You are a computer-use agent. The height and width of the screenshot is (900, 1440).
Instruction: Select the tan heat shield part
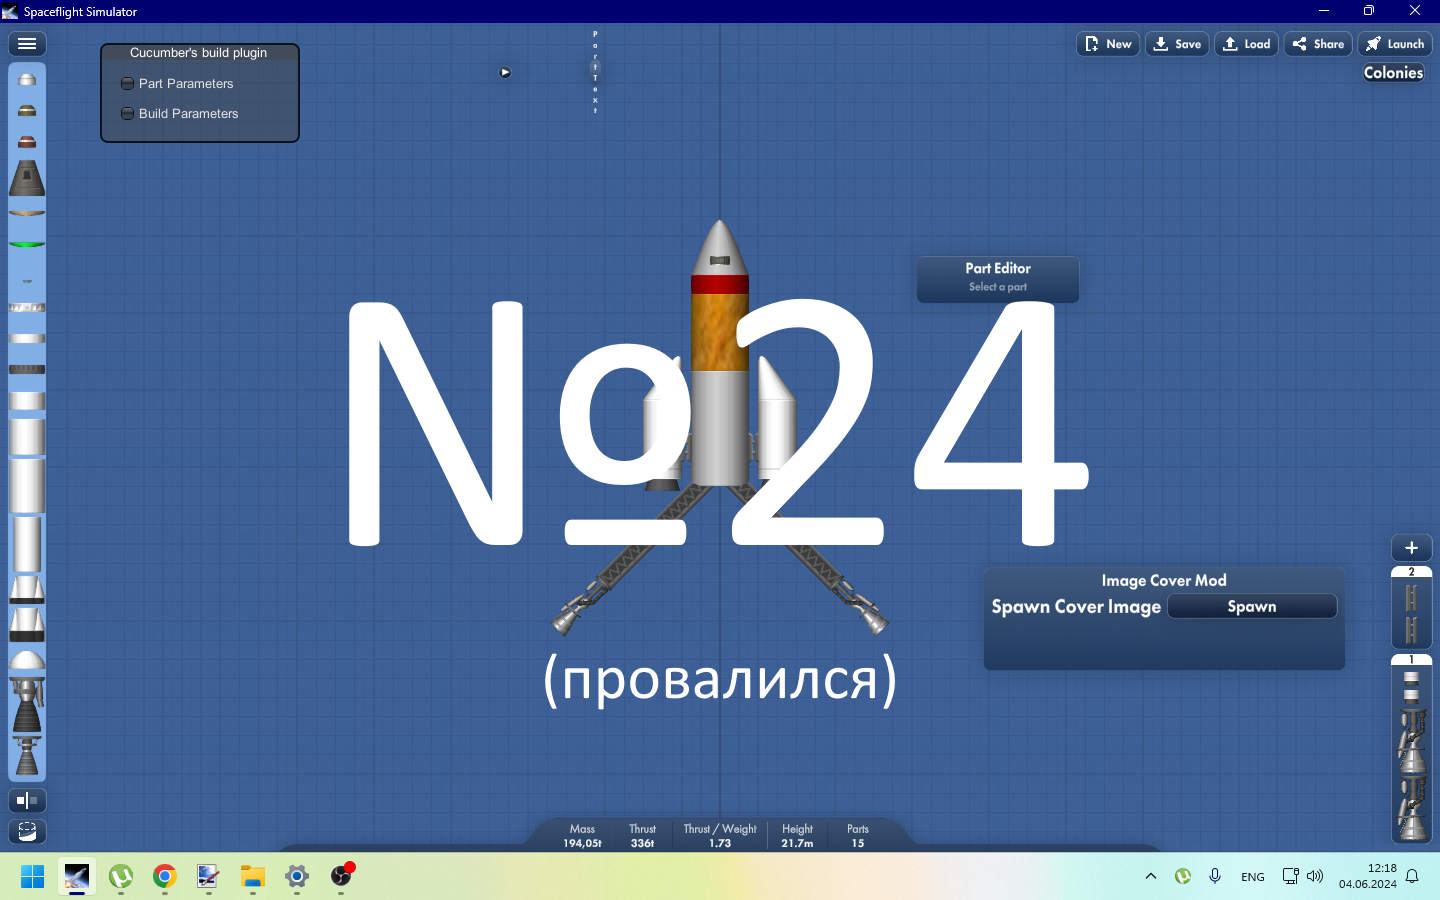point(27,213)
